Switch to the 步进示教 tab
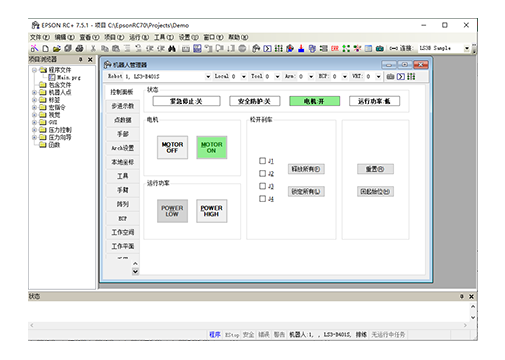This screenshot has height=360, width=505. tap(123, 106)
